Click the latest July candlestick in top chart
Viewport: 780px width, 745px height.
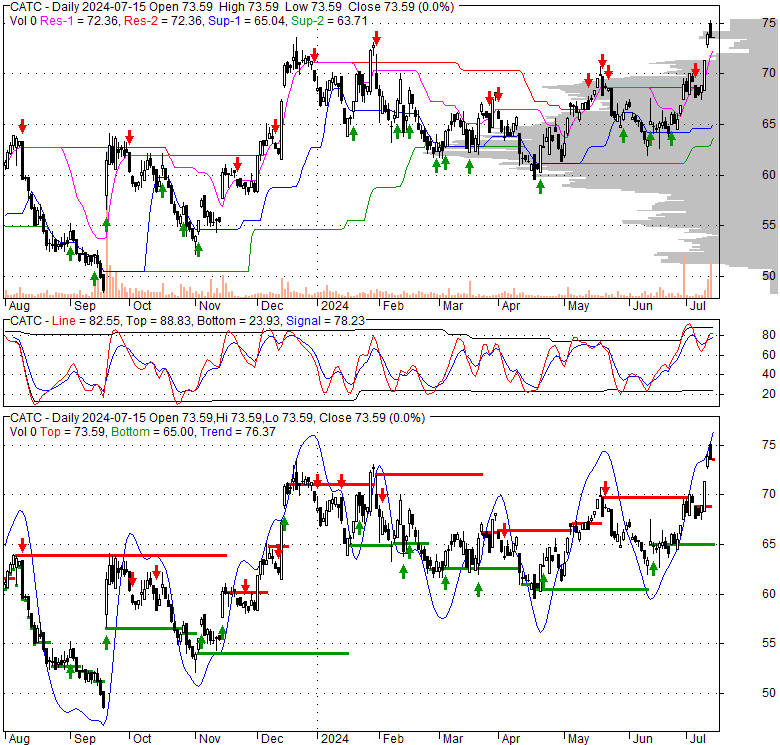click(710, 30)
